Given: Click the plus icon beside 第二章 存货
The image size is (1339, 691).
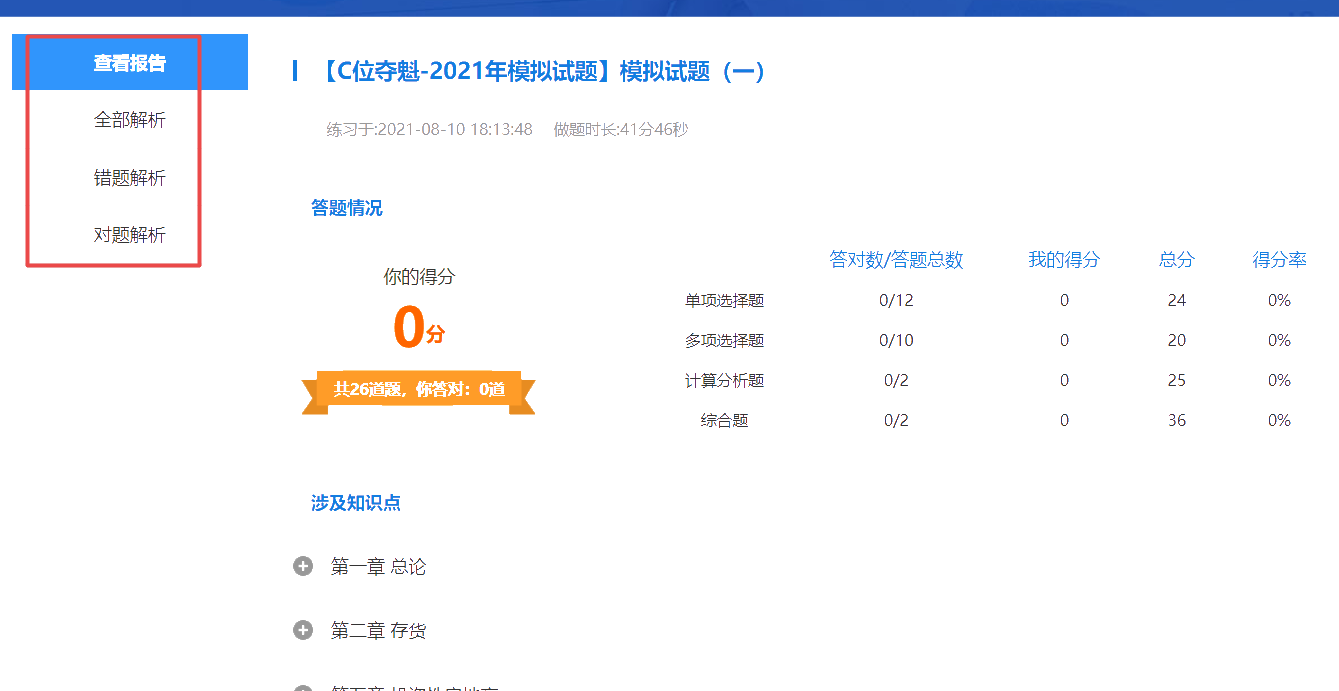Looking at the screenshot, I should click(303, 631).
